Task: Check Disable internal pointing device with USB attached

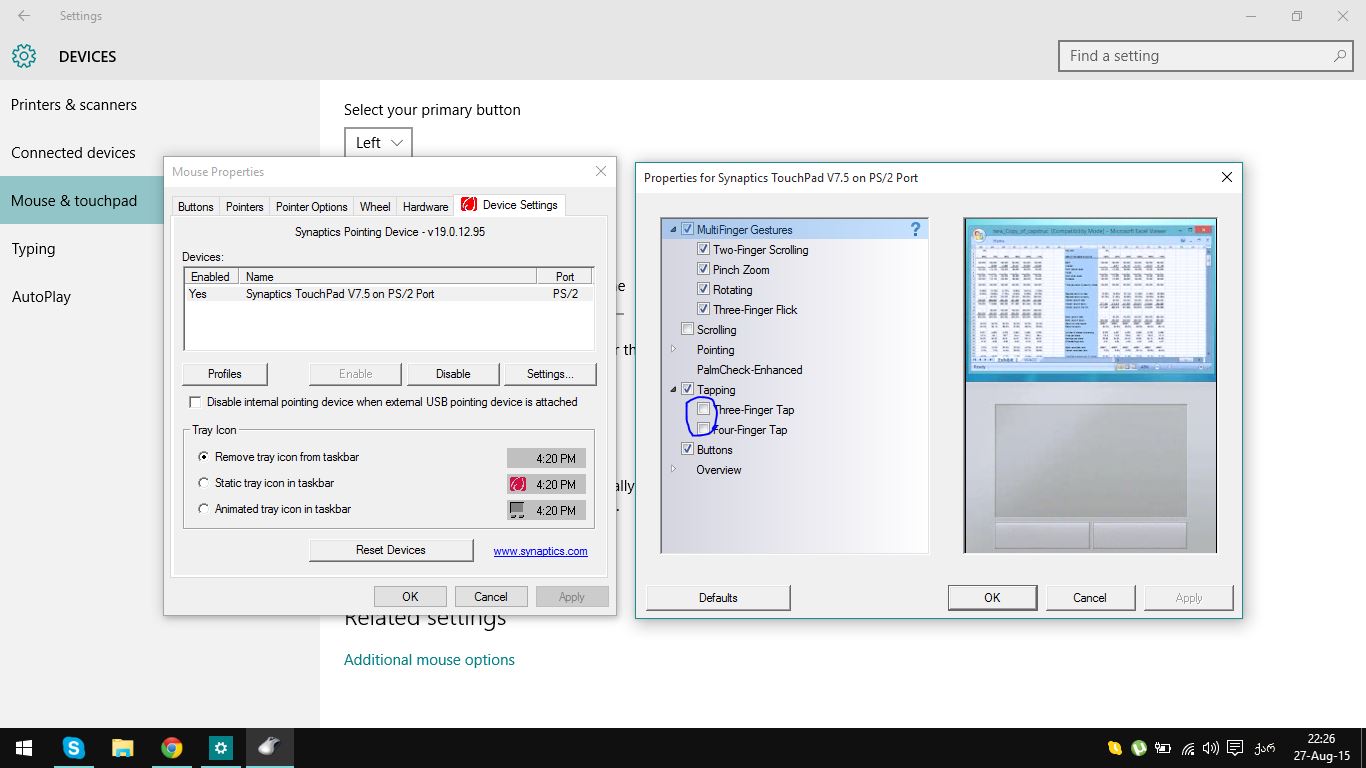Action: click(195, 402)
